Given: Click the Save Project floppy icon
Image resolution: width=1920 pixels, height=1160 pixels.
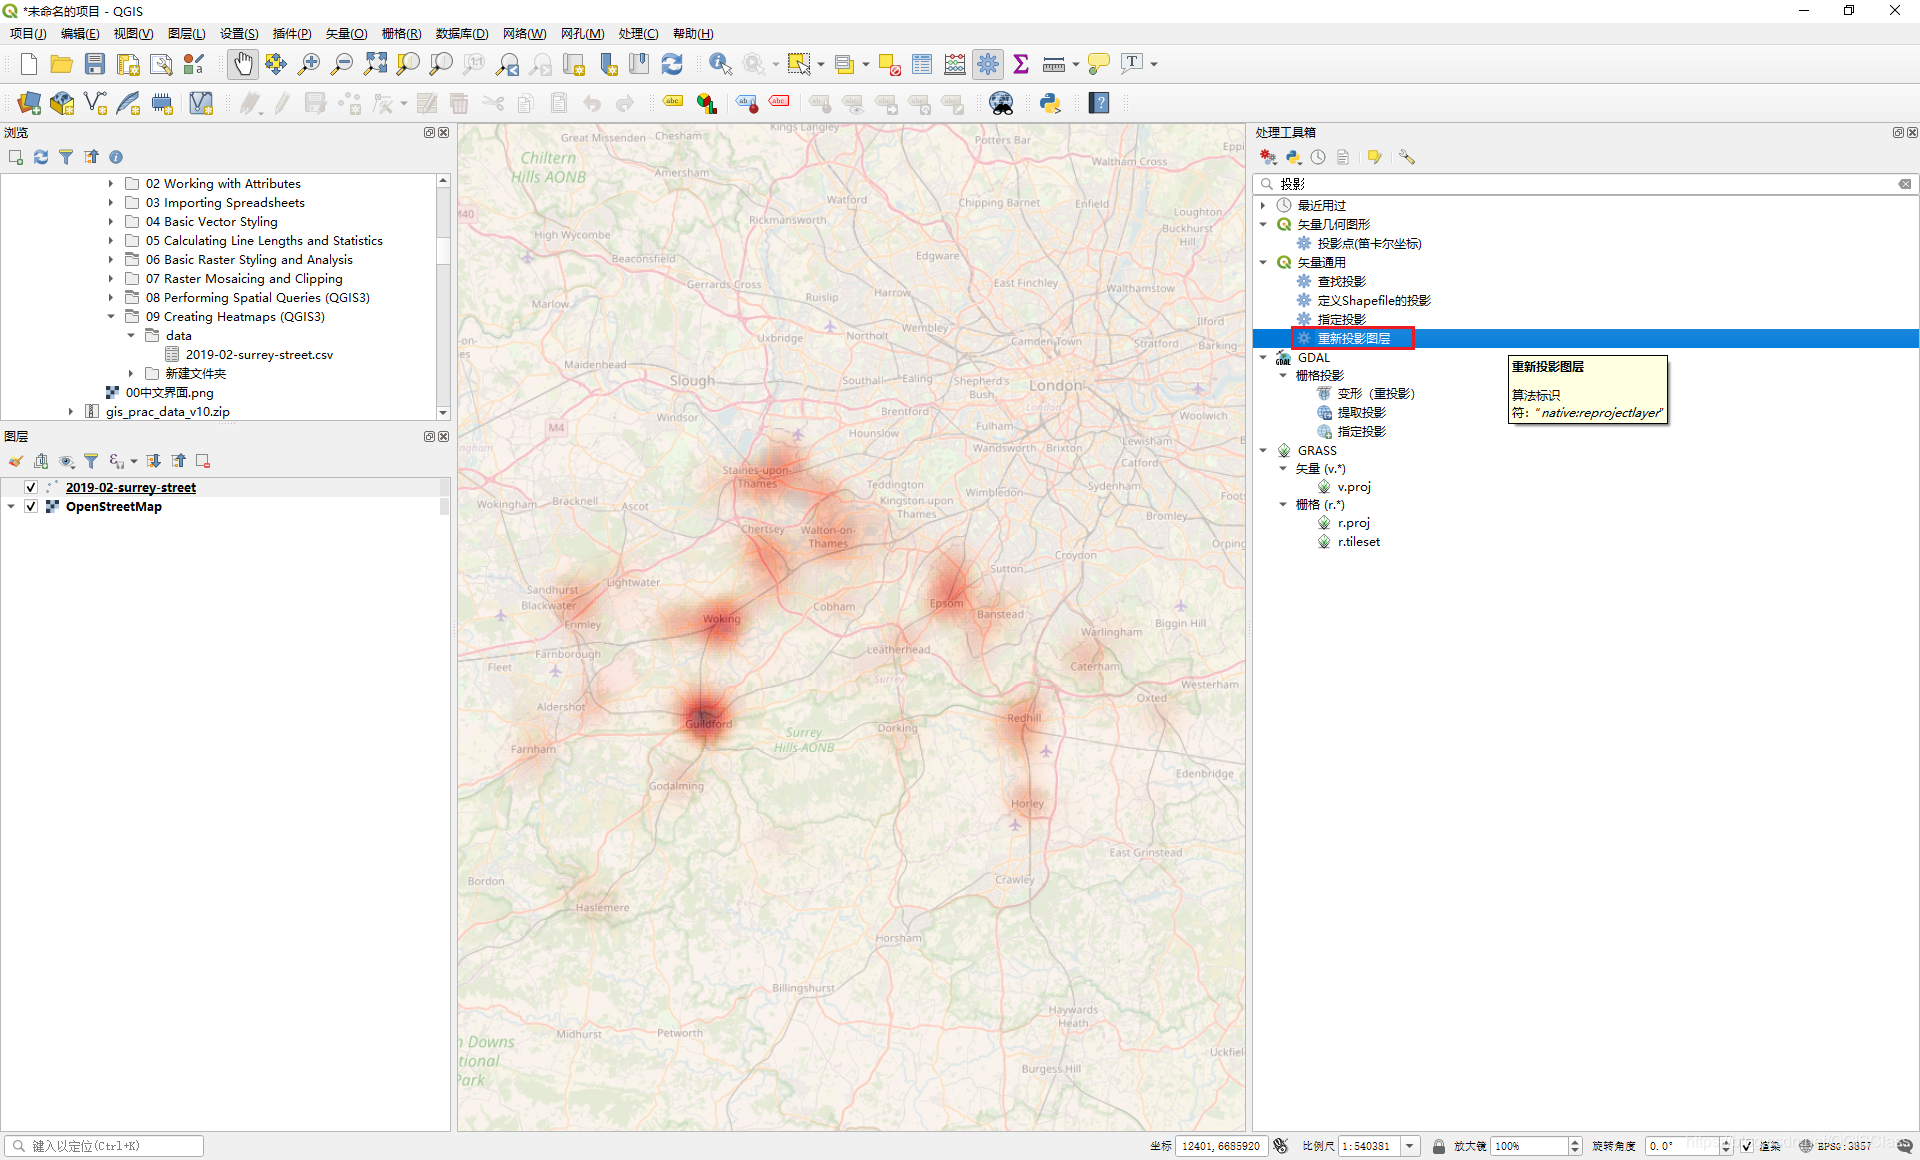Looking at the screenshot, I should point(95,64).
